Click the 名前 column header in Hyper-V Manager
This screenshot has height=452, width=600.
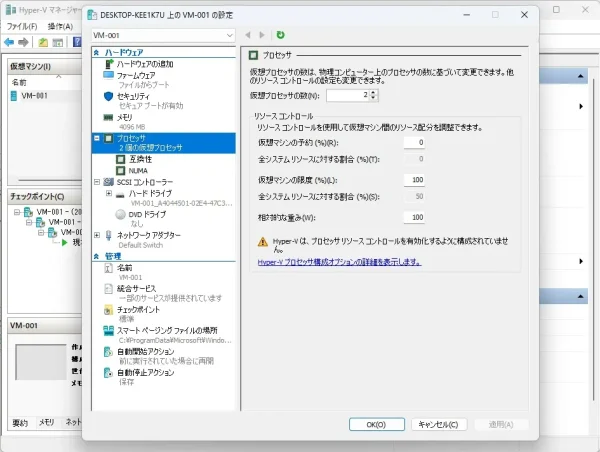19,82
